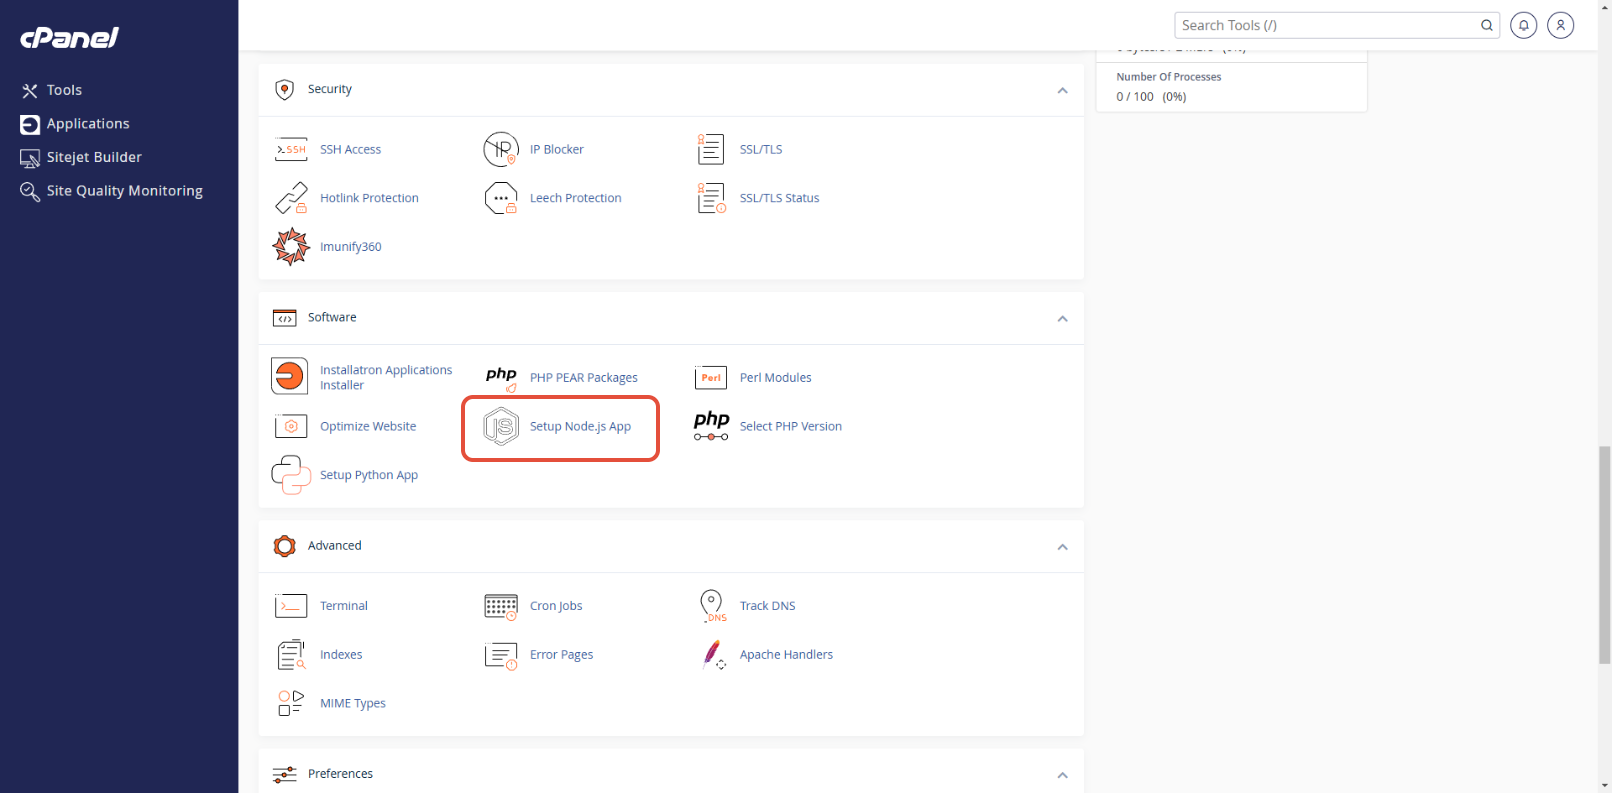
Task: Collapse the Preferences section
Action: coord(1062,775)
